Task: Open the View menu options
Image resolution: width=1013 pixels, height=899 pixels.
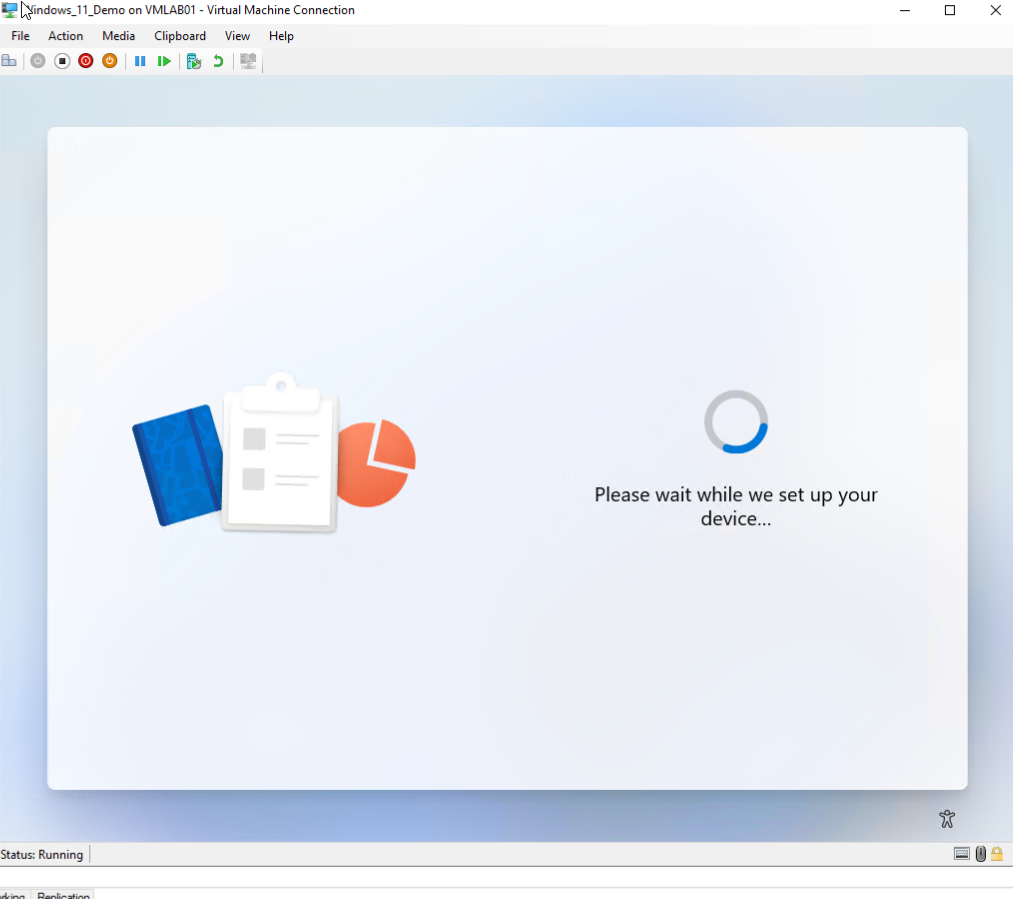Action: [237, 36]
